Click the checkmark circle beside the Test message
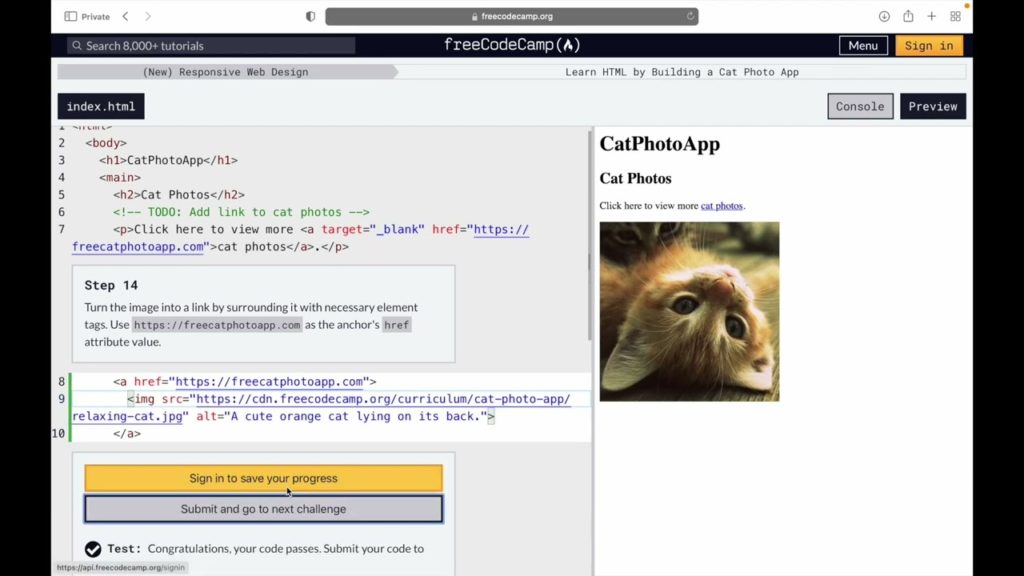 93,549
